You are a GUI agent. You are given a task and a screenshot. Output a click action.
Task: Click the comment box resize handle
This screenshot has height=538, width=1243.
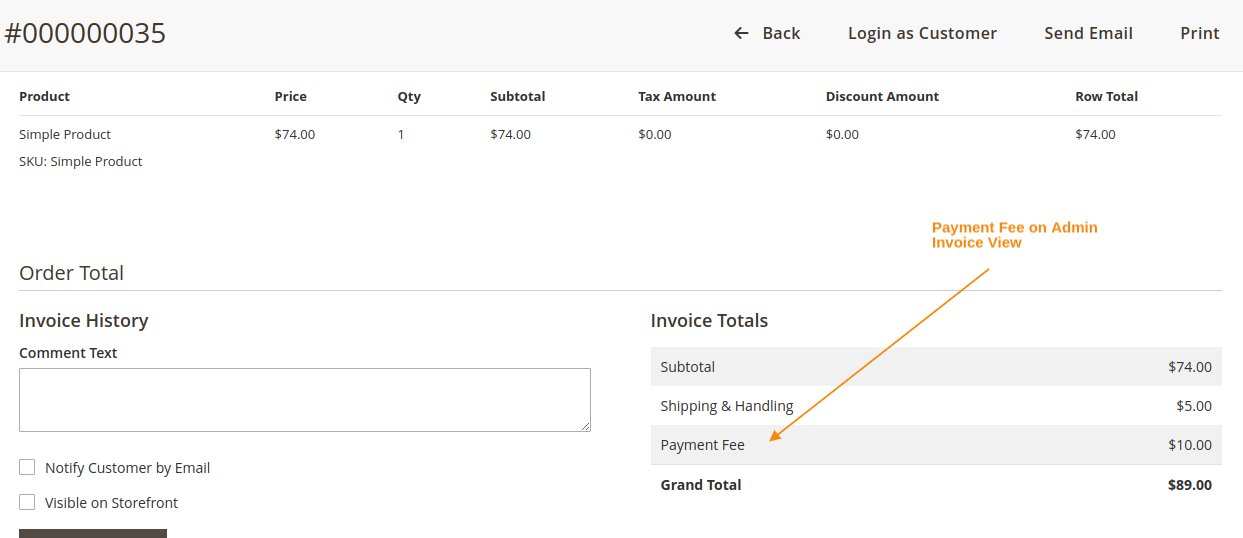point(586,427)
